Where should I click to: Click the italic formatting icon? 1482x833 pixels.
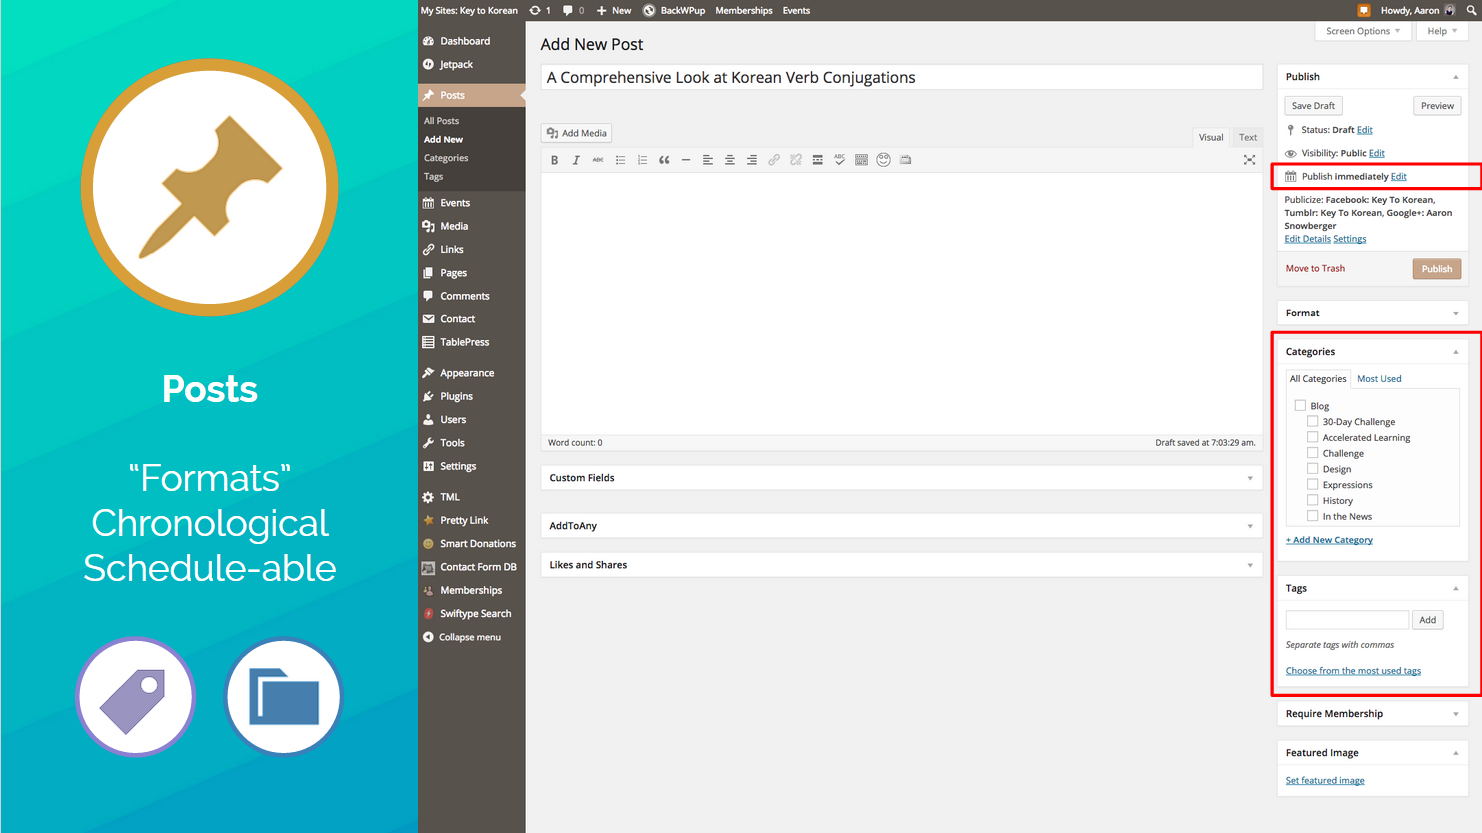click(576, 160)
